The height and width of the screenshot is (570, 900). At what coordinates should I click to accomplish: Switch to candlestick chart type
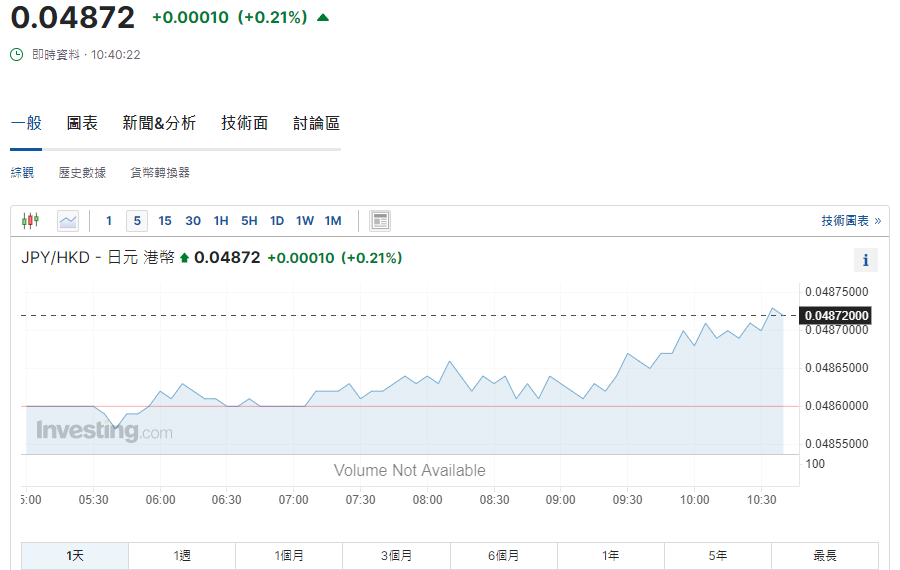click(x=30, y=221)
